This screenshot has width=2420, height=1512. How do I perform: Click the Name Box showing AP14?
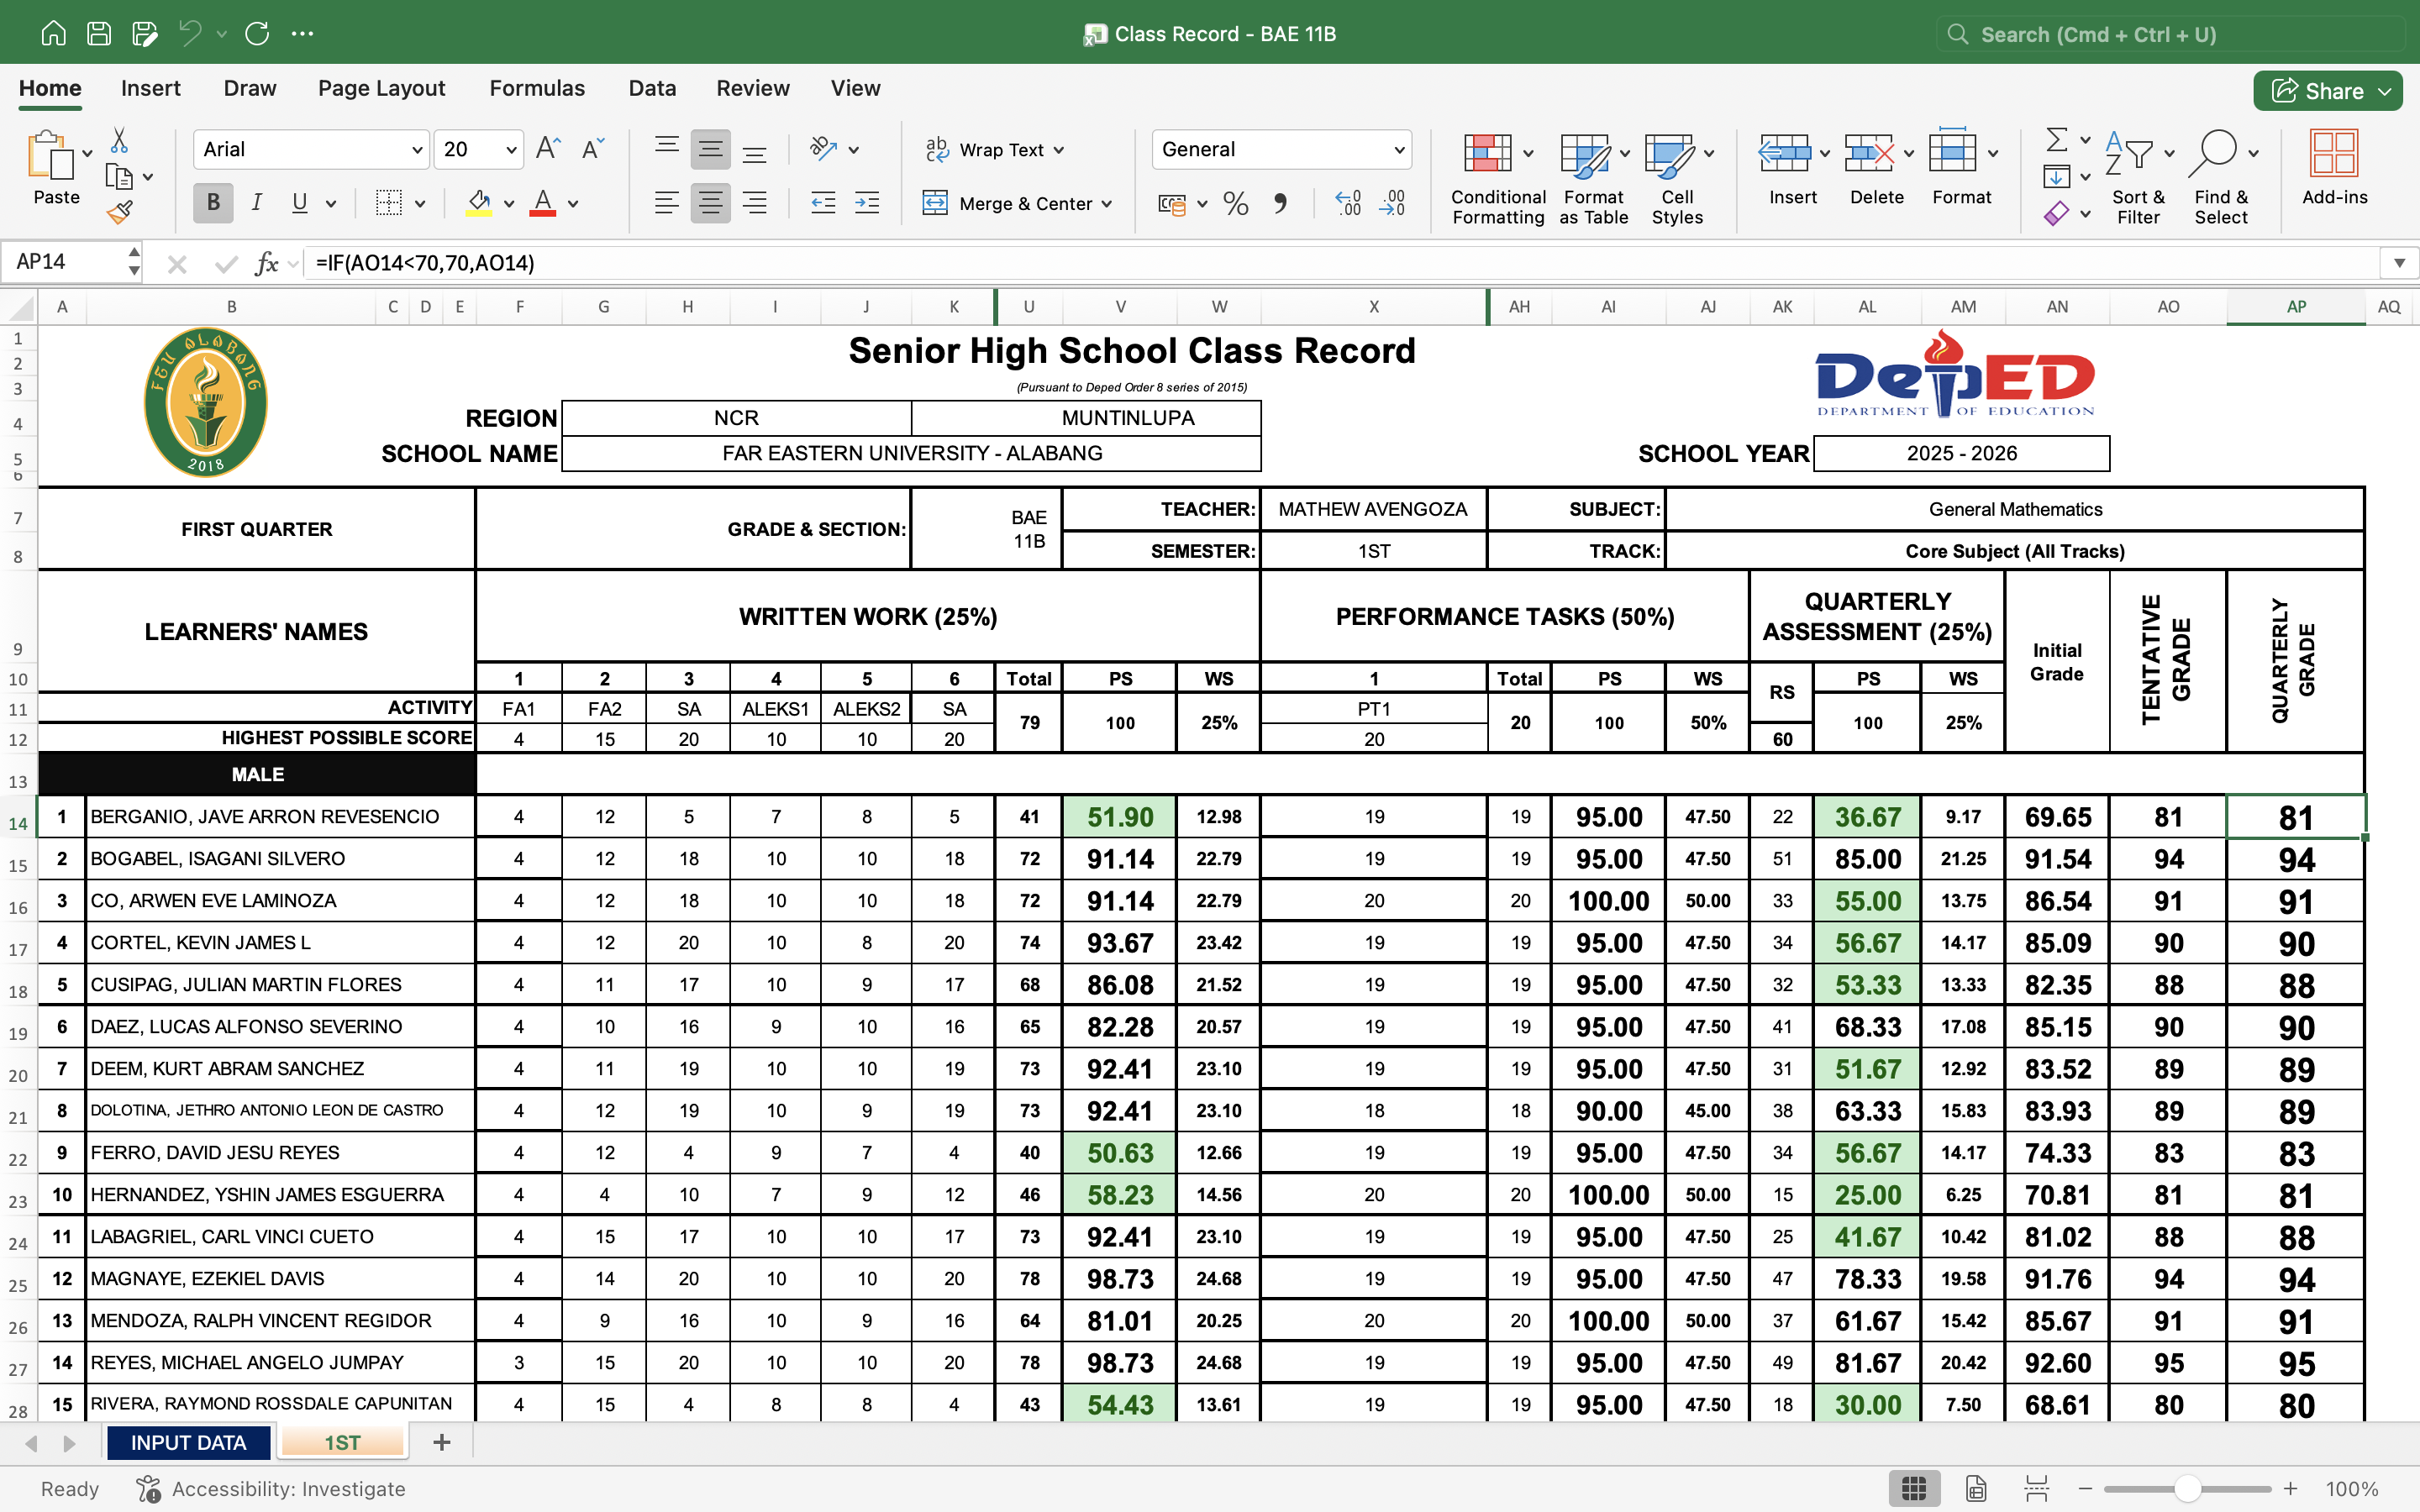pyautogui.click(x=70, y=262)
